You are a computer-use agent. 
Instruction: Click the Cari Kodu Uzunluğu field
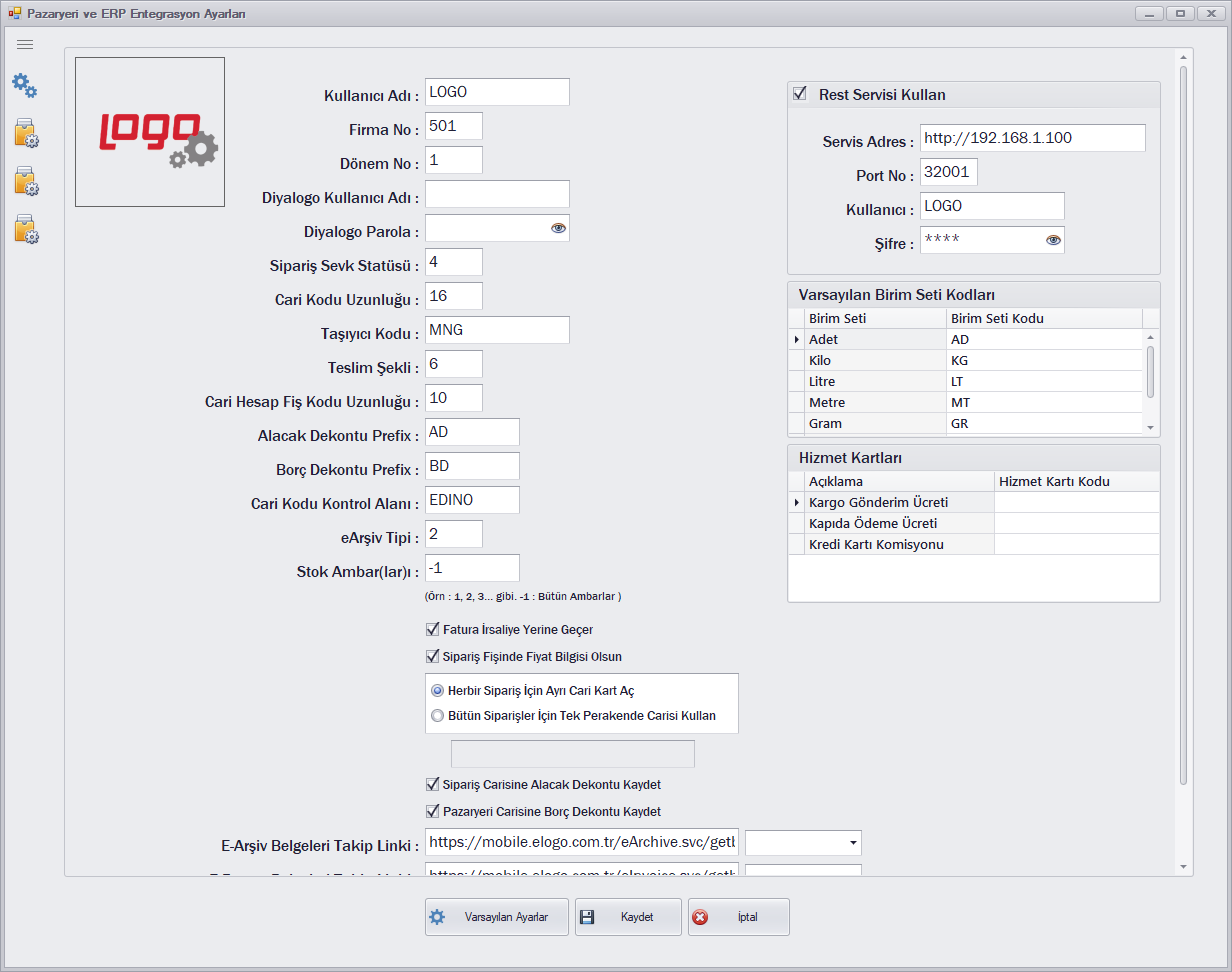click(454, 296)
